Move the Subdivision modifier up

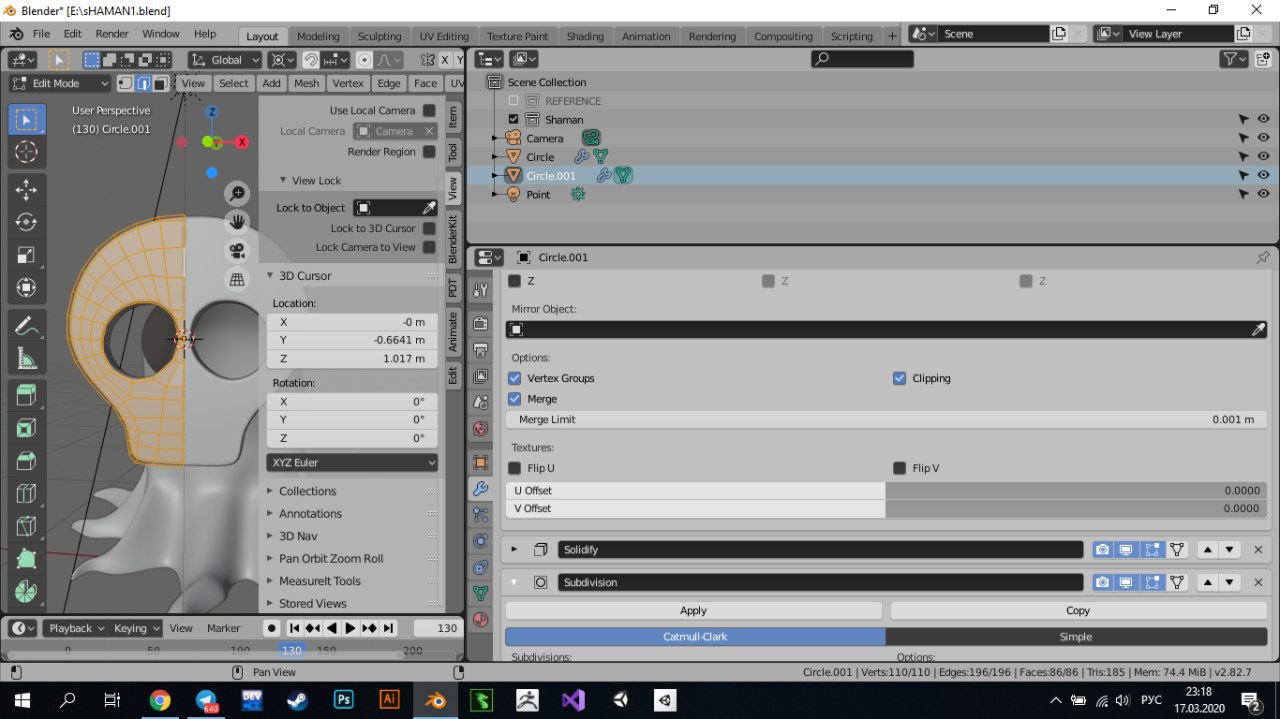click(1208, 582)
